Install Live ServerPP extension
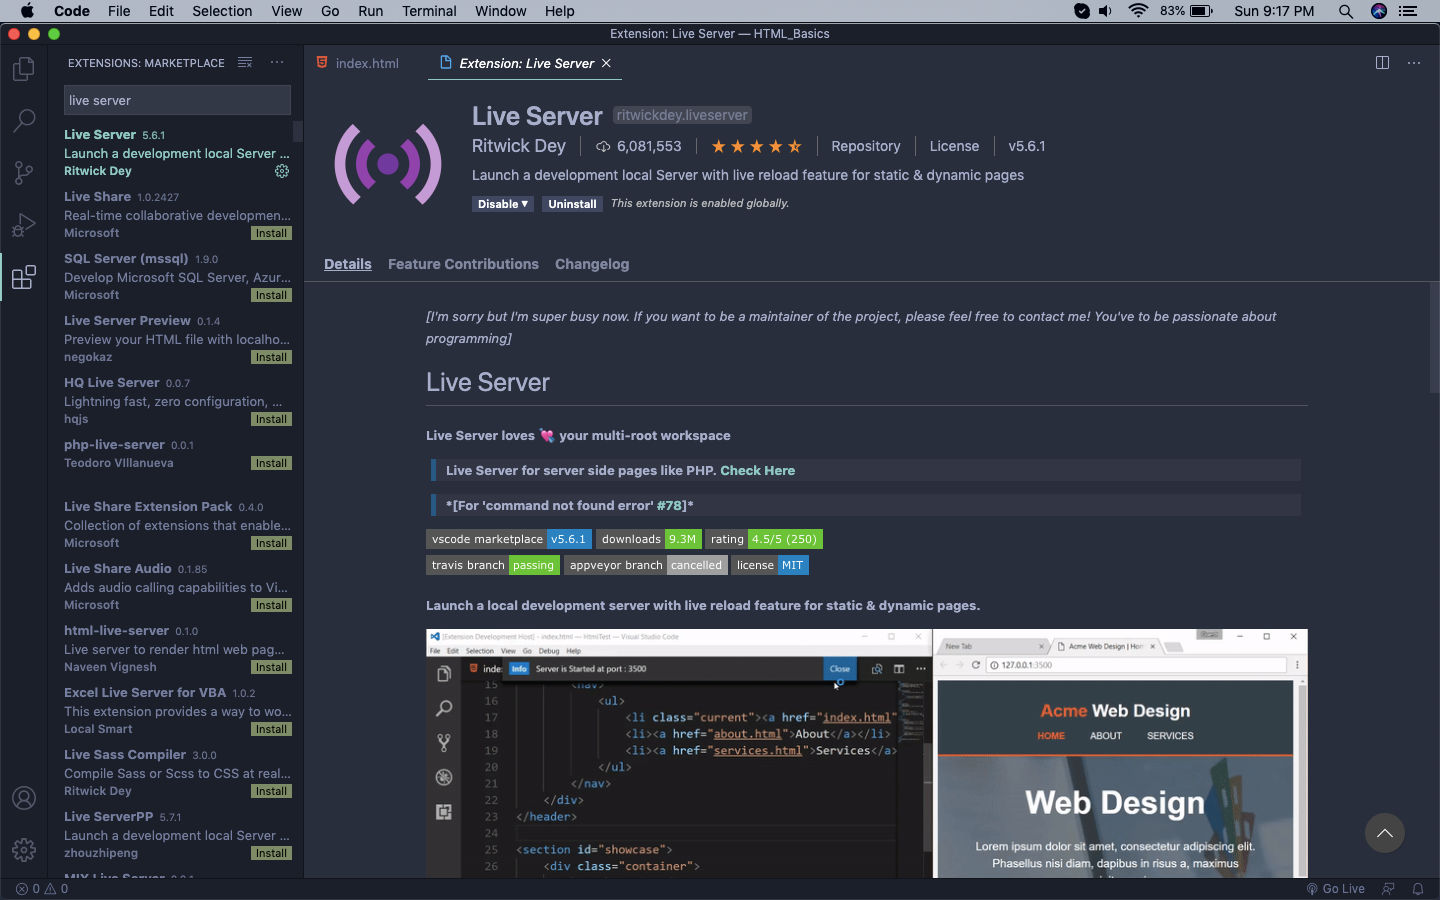The height and width of the screenshot is (900, 1440). pos(271,853)
